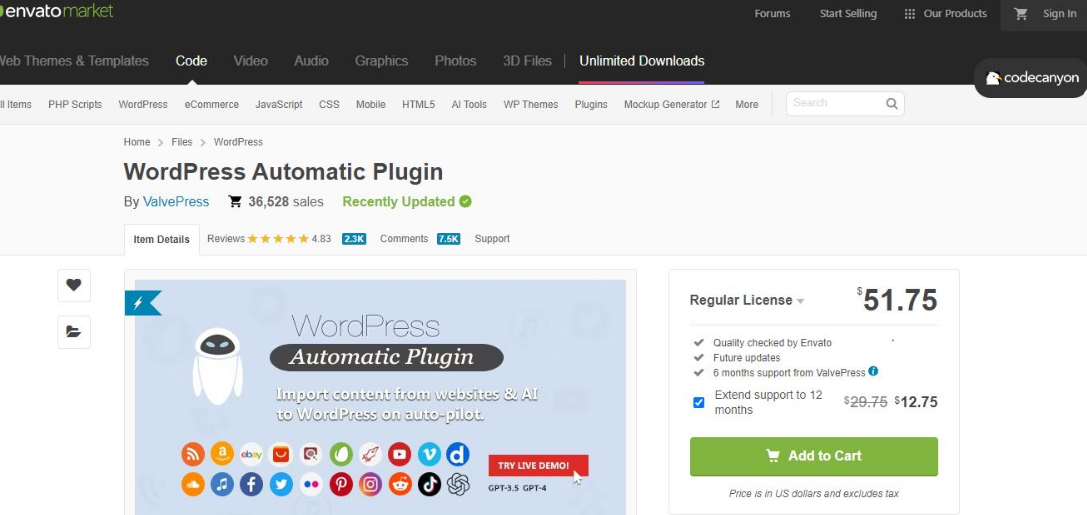
Task: Click the eBay icon in preview
Action: [x=251, y=455]
